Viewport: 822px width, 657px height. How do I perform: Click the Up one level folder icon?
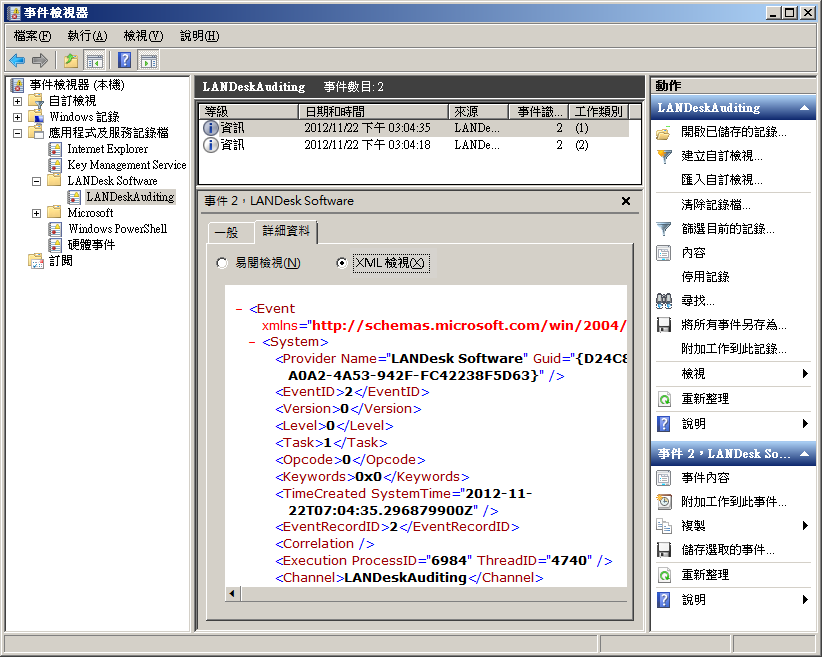(71, 60)
